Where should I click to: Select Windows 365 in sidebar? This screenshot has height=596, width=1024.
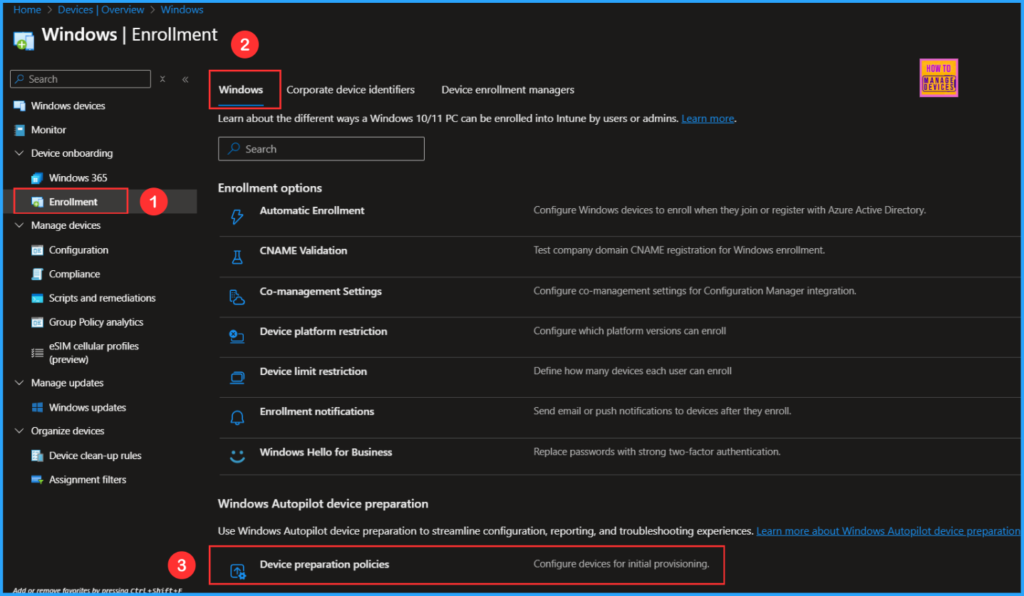coord(78,178)
